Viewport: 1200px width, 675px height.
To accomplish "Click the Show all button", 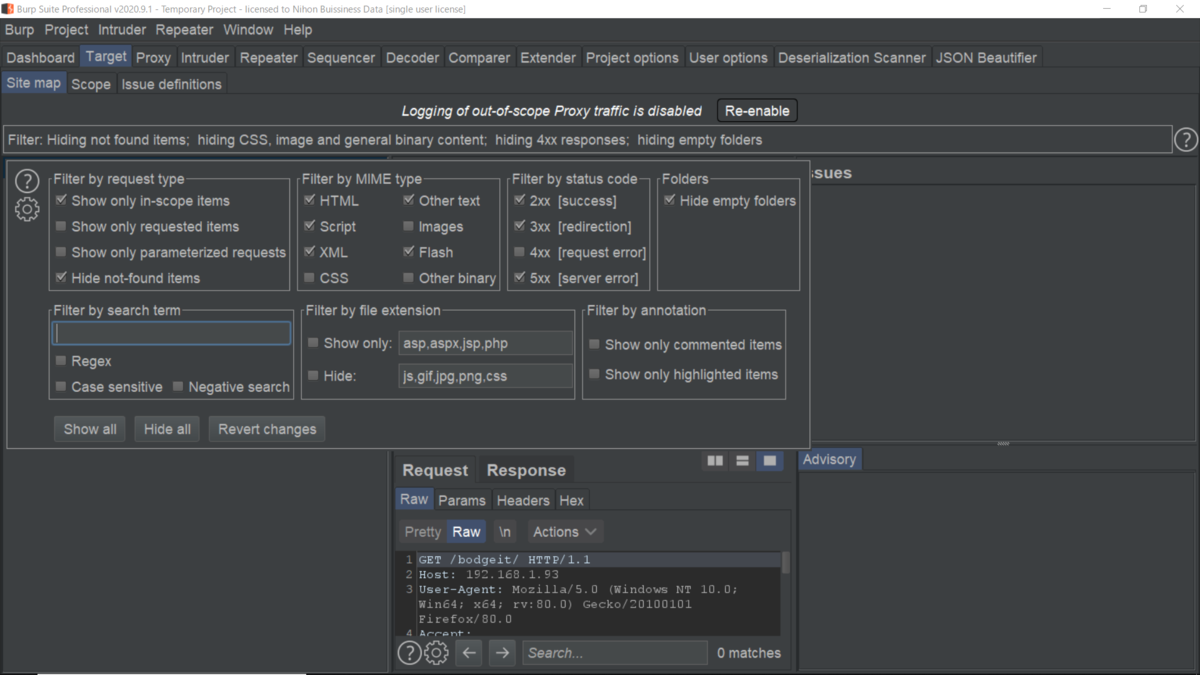I will pyautogui.click(x=90, y=429).
